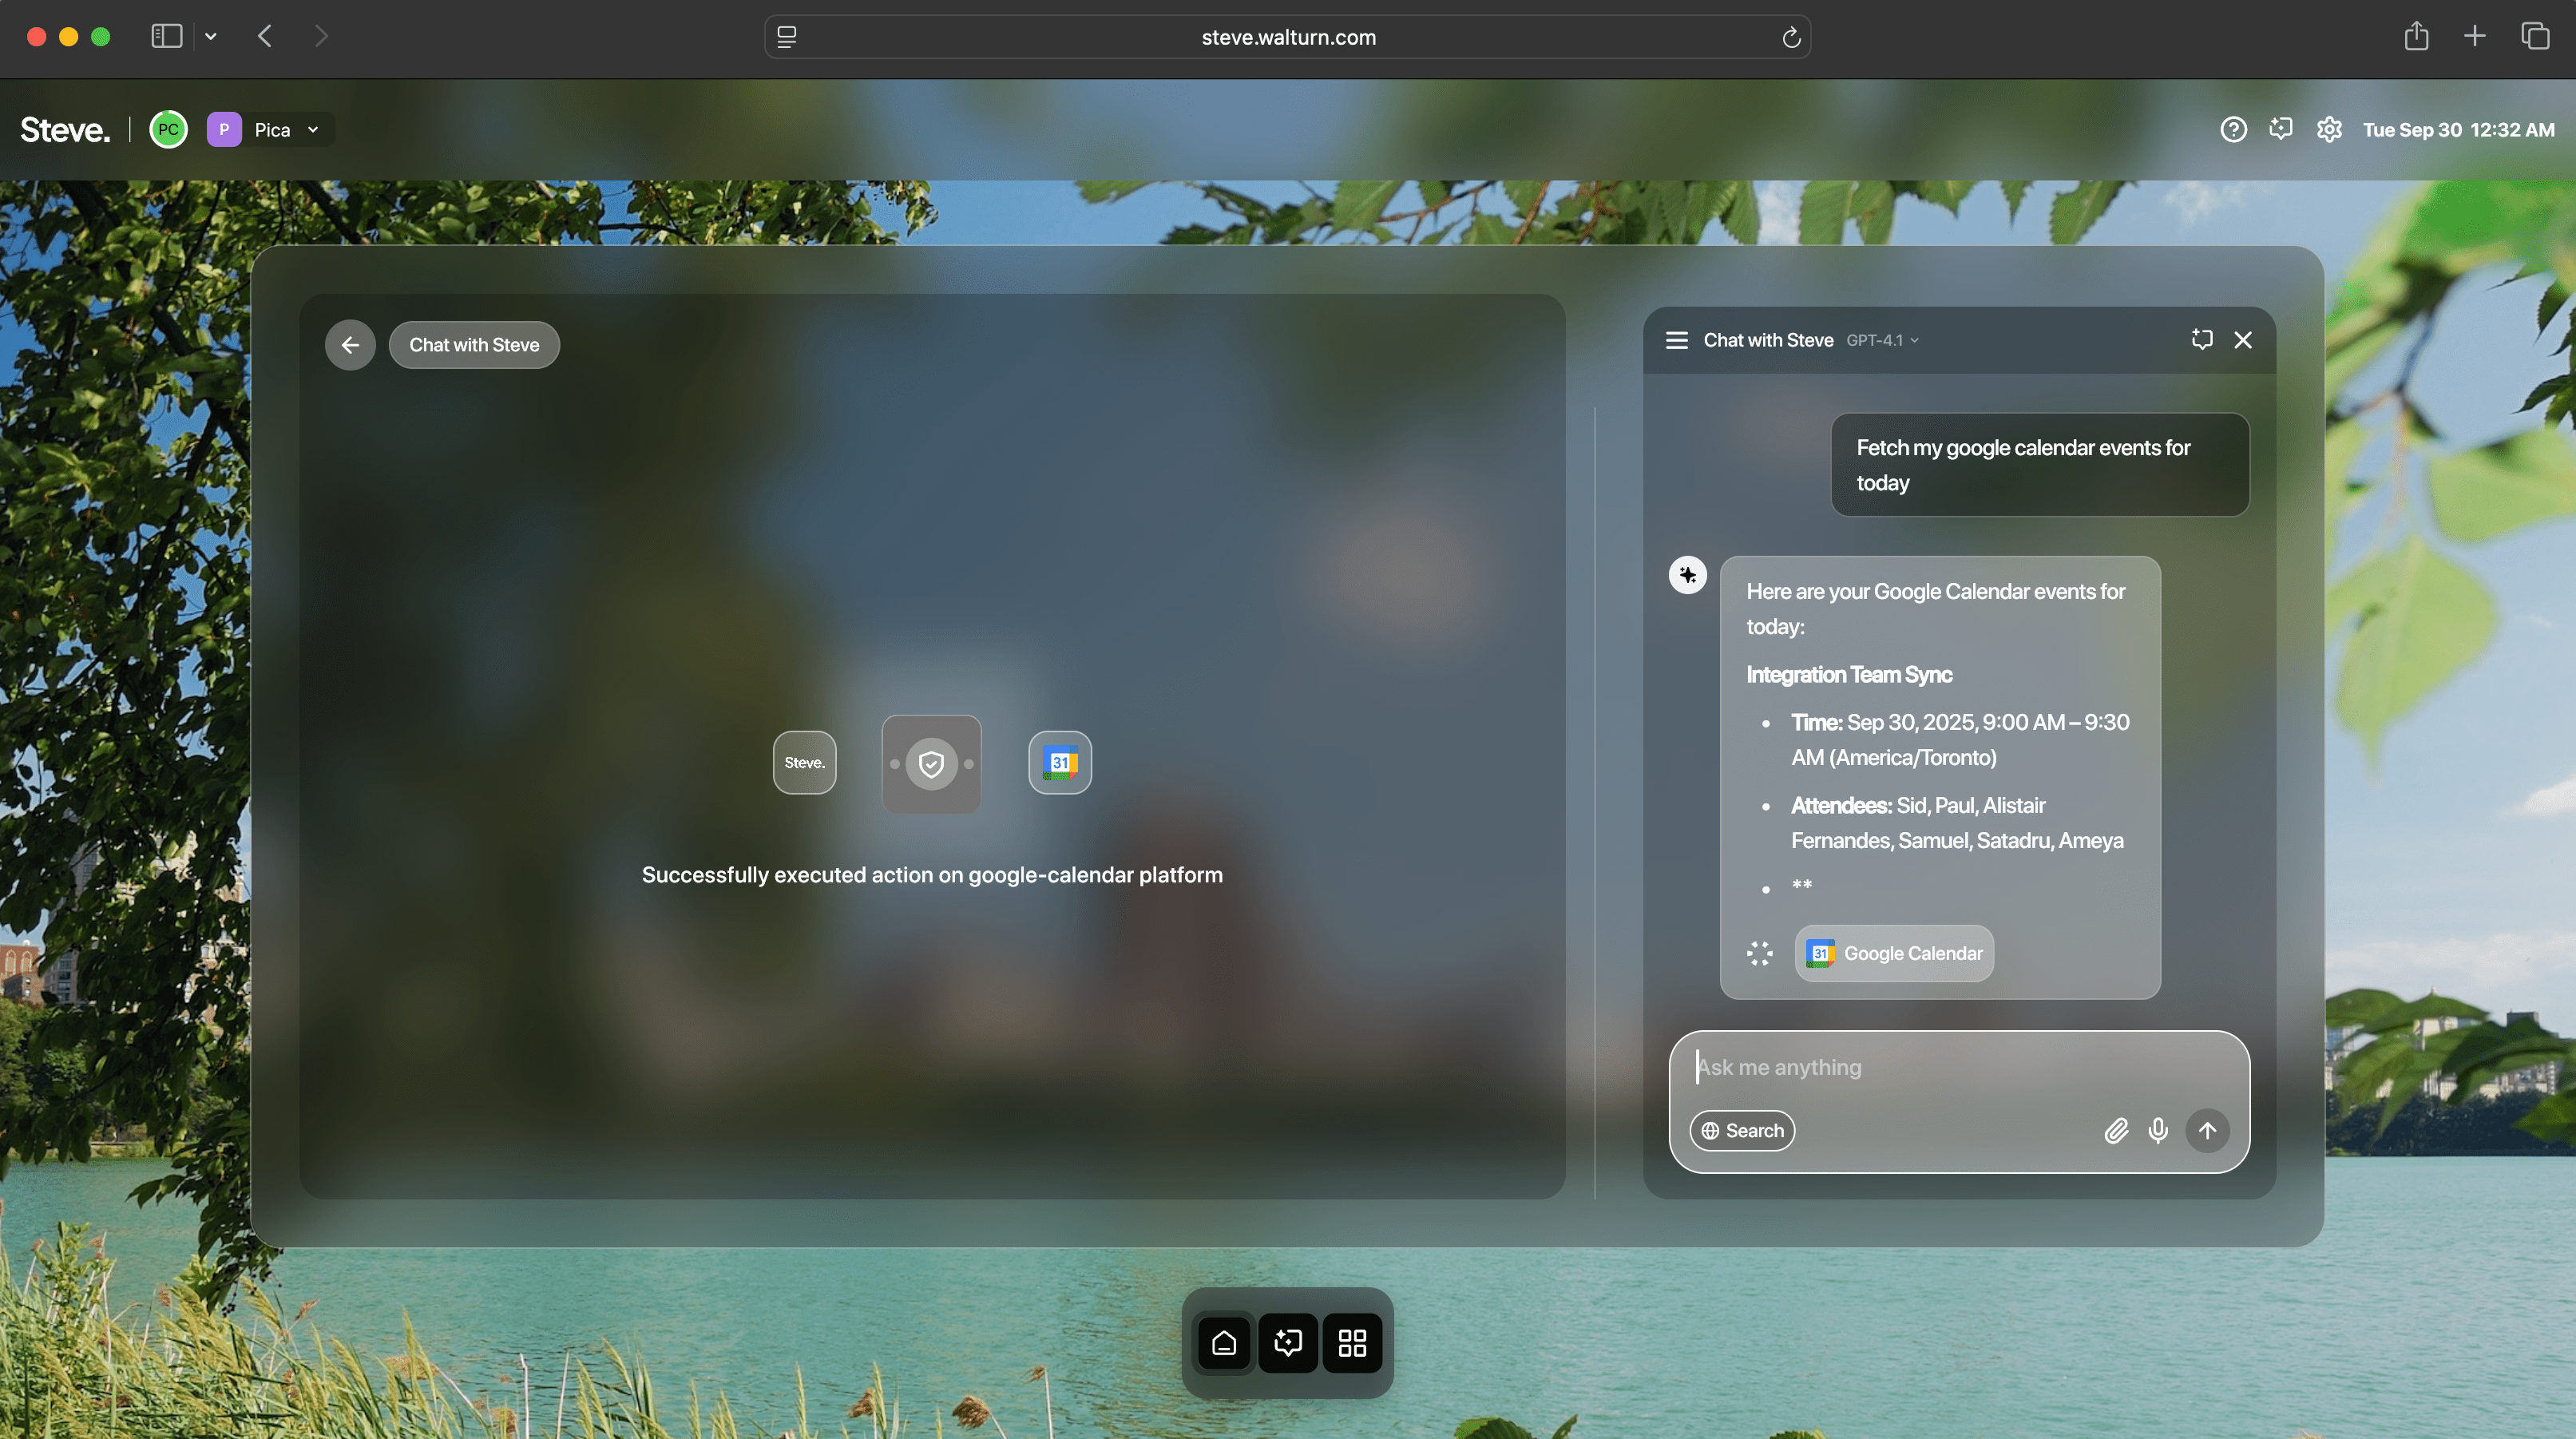Click the shield icon in center panel

(x=931, y=764)
